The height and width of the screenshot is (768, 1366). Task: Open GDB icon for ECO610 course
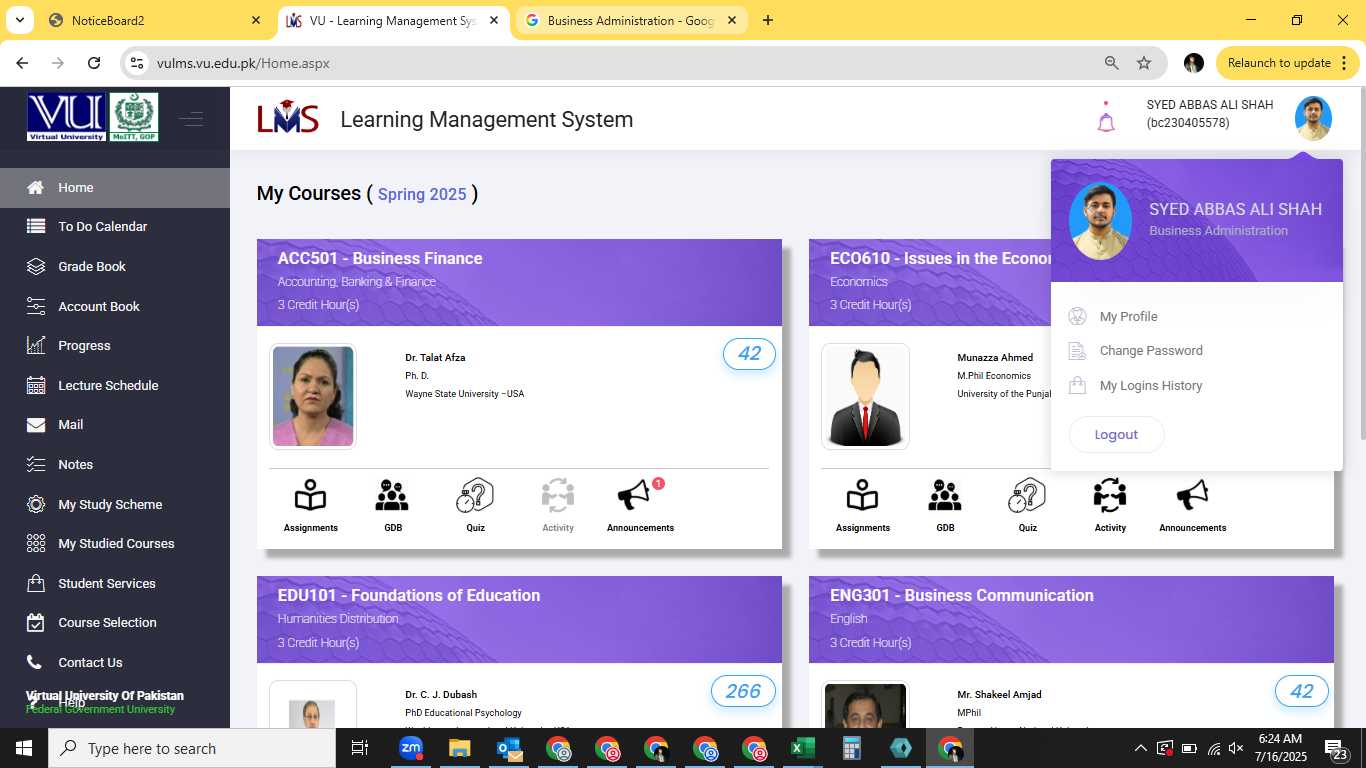(945, 505)
